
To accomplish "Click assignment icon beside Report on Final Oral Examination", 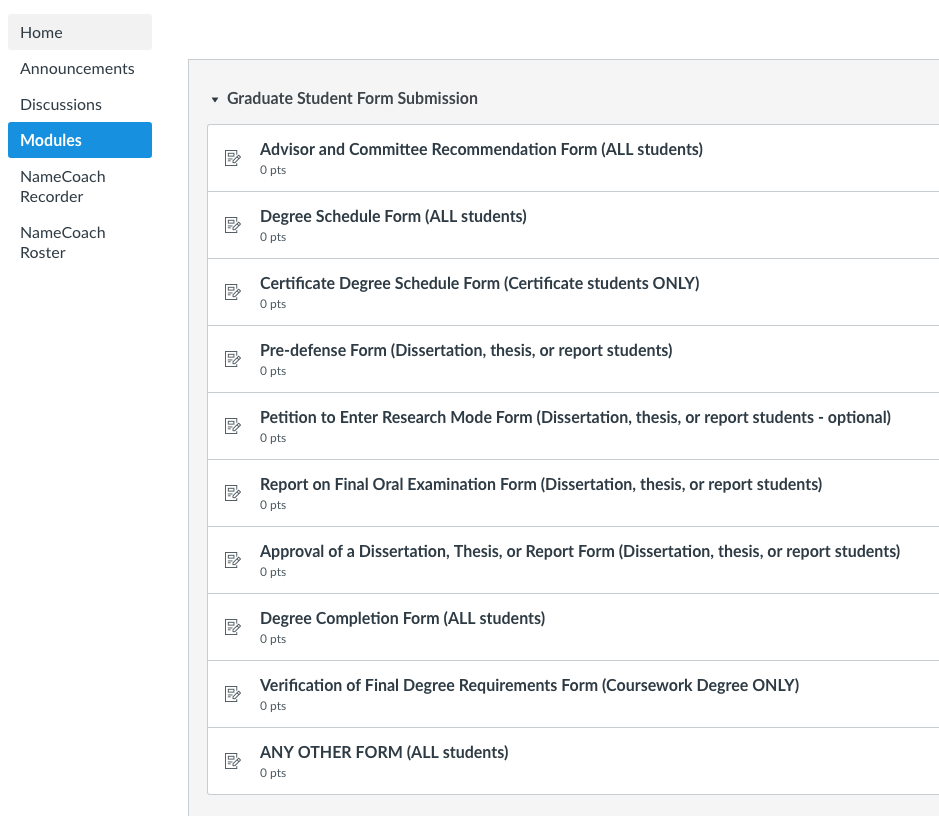I will (x=232, y=493).
